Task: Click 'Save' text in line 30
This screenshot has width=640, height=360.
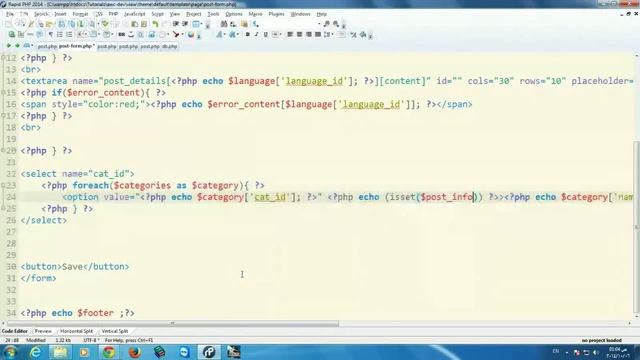Action: click(x=72, y=267)
